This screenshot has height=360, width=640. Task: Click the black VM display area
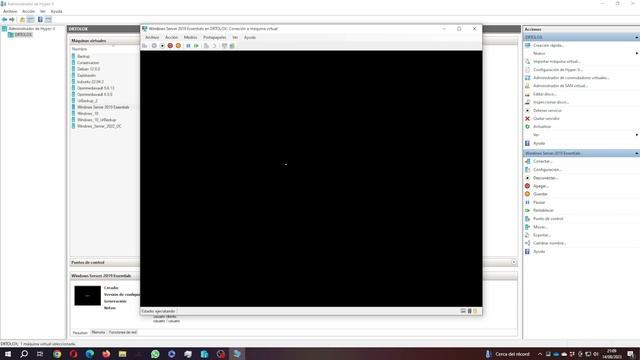coord(311,178)
